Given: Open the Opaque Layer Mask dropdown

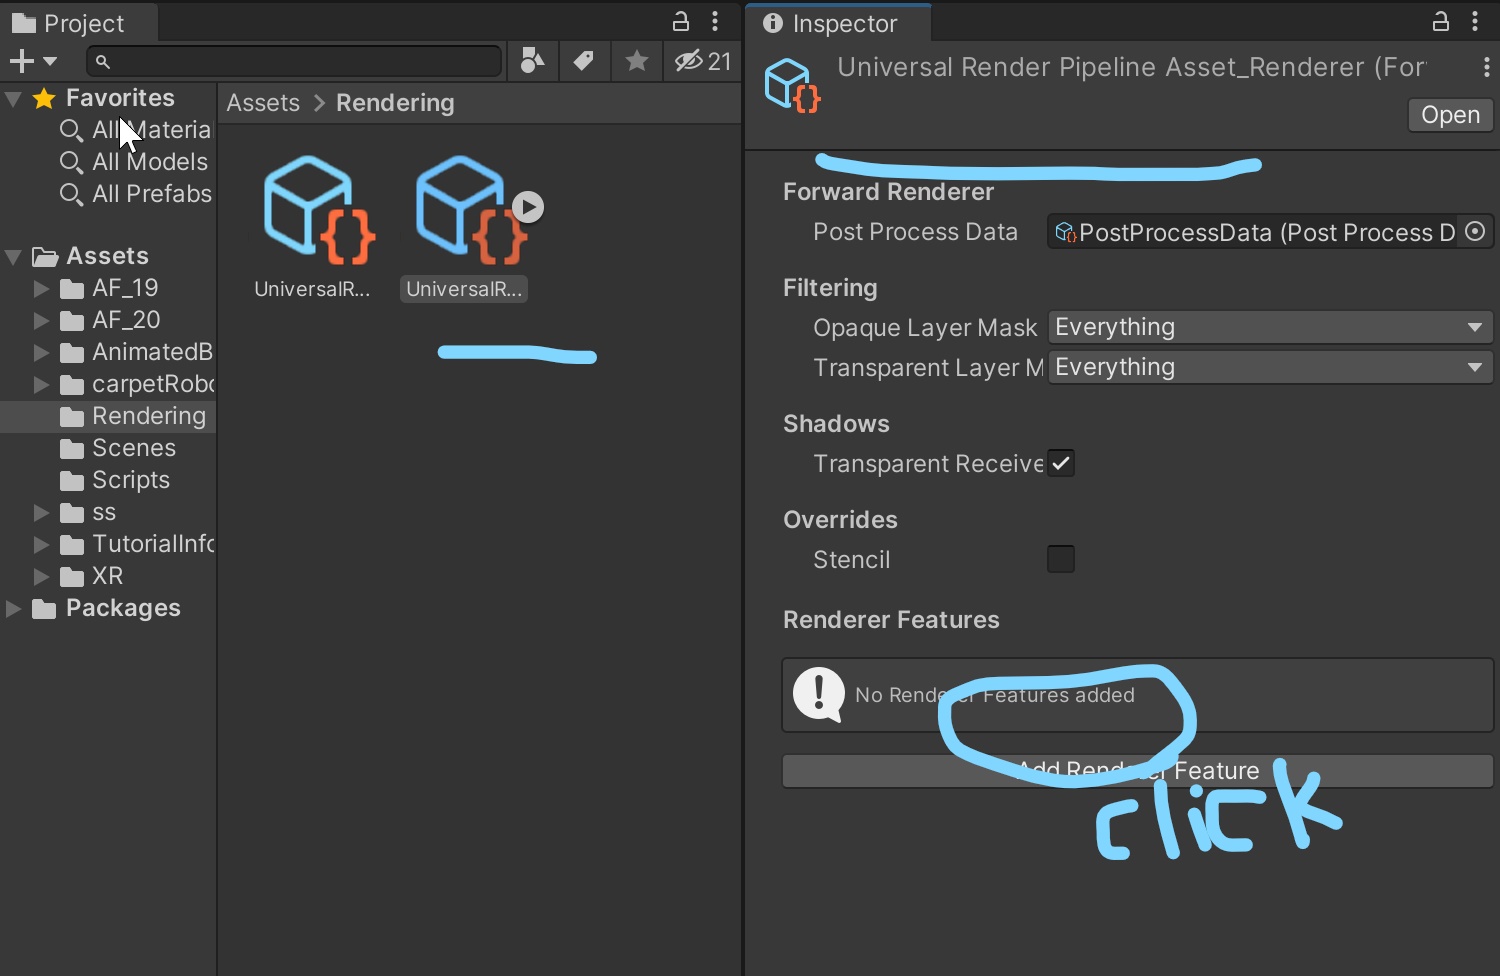Looking at the screenshot, I should tap(1270, 327).
